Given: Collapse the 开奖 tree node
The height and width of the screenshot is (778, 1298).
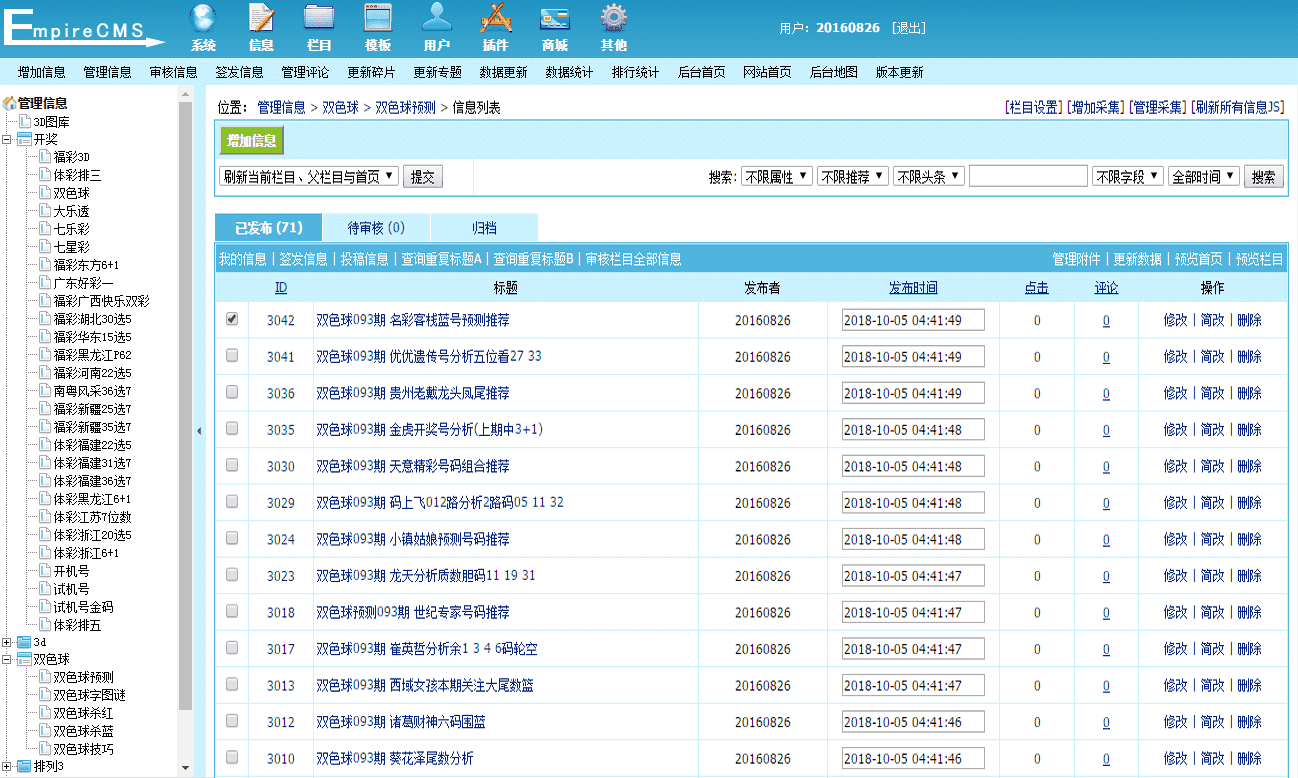Looking at the screenshot, I should 7,139.
